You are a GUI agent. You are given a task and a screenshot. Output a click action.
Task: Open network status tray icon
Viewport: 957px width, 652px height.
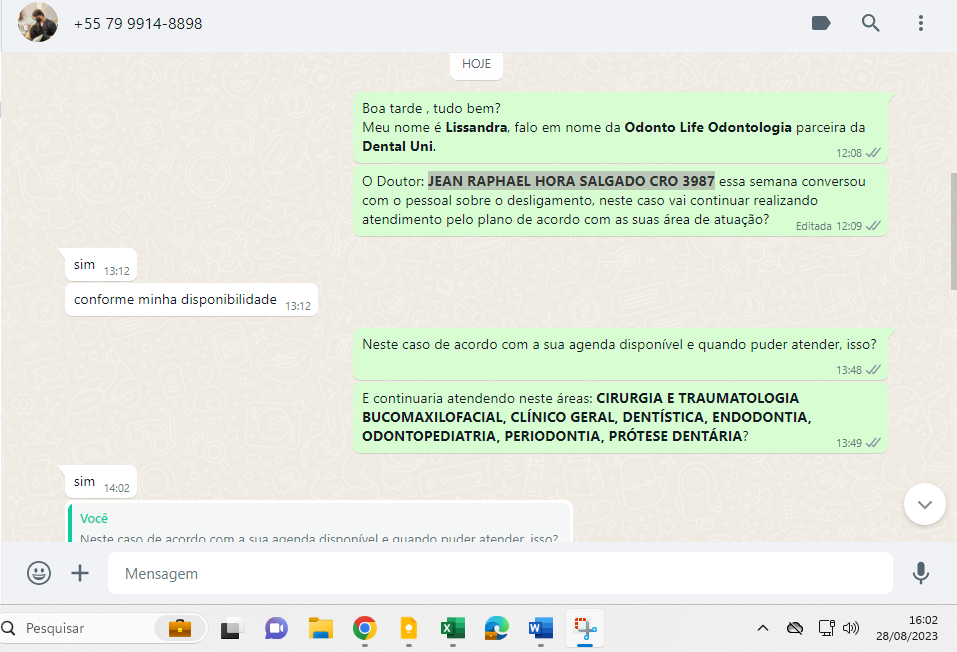[x=826, y=628]
